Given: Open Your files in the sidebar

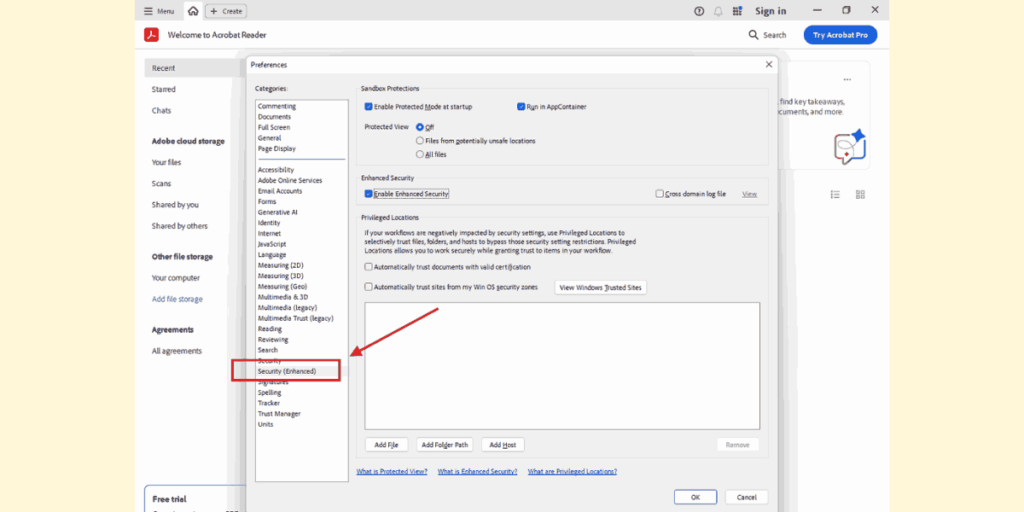Looking at the screenshot, I should [167, 163].
